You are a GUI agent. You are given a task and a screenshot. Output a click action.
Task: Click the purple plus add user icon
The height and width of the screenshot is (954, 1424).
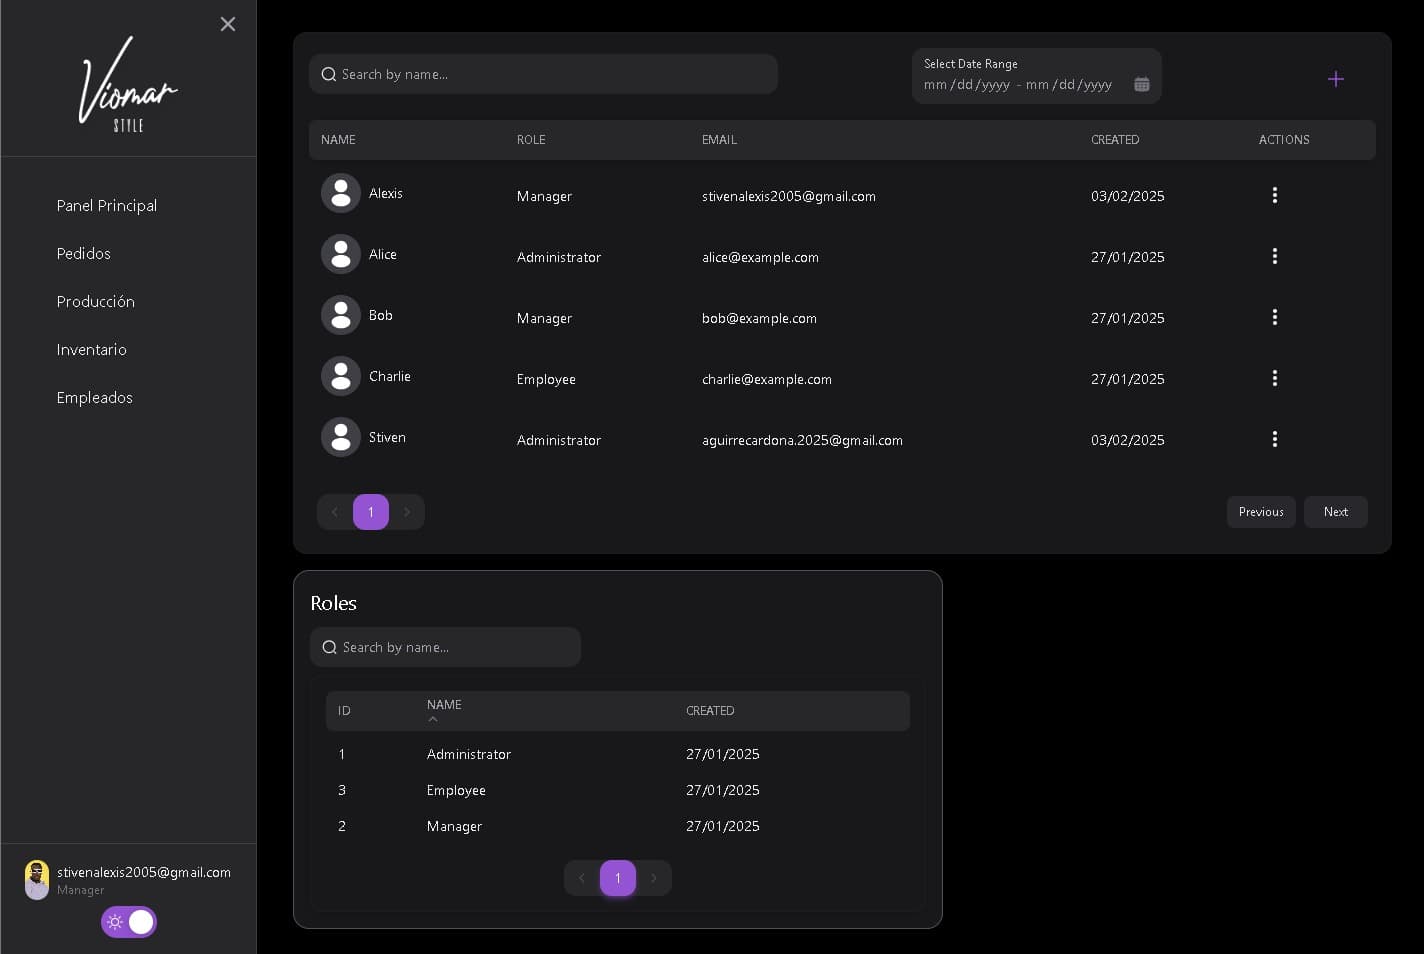pos(1335,79)
